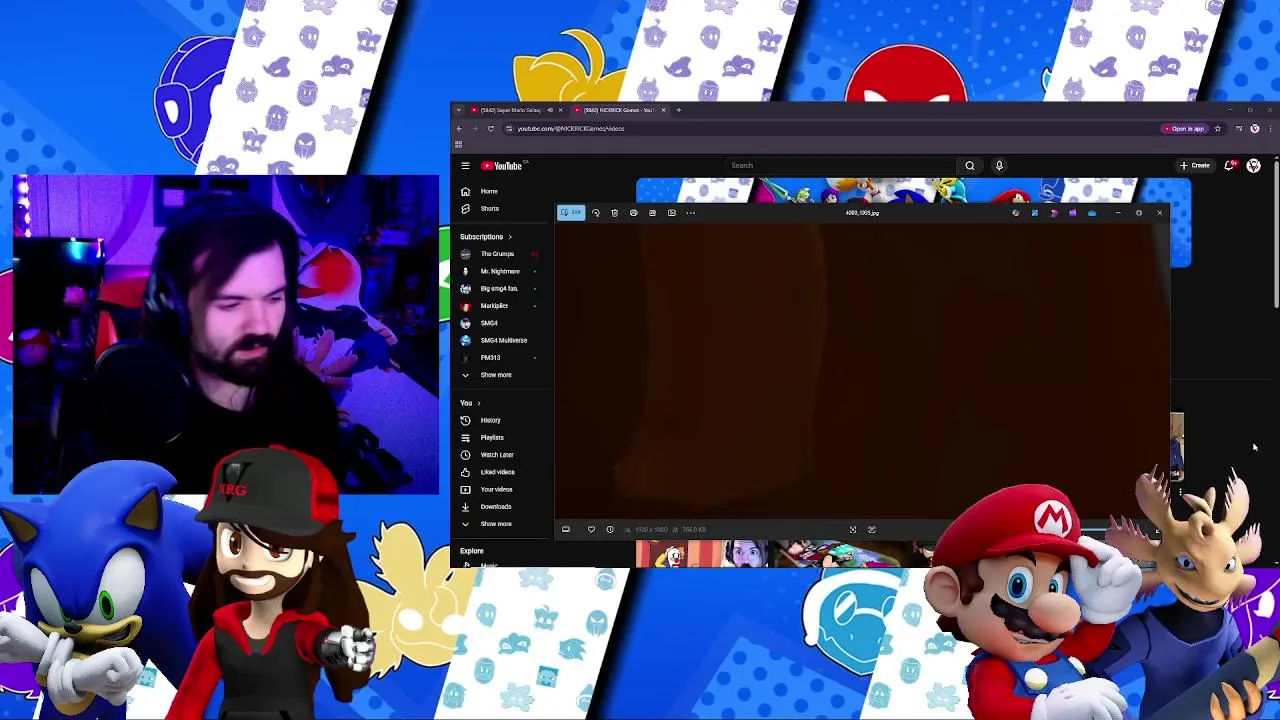Click the Open in app button
The image size is (1280, 720).
[1184, 129]
